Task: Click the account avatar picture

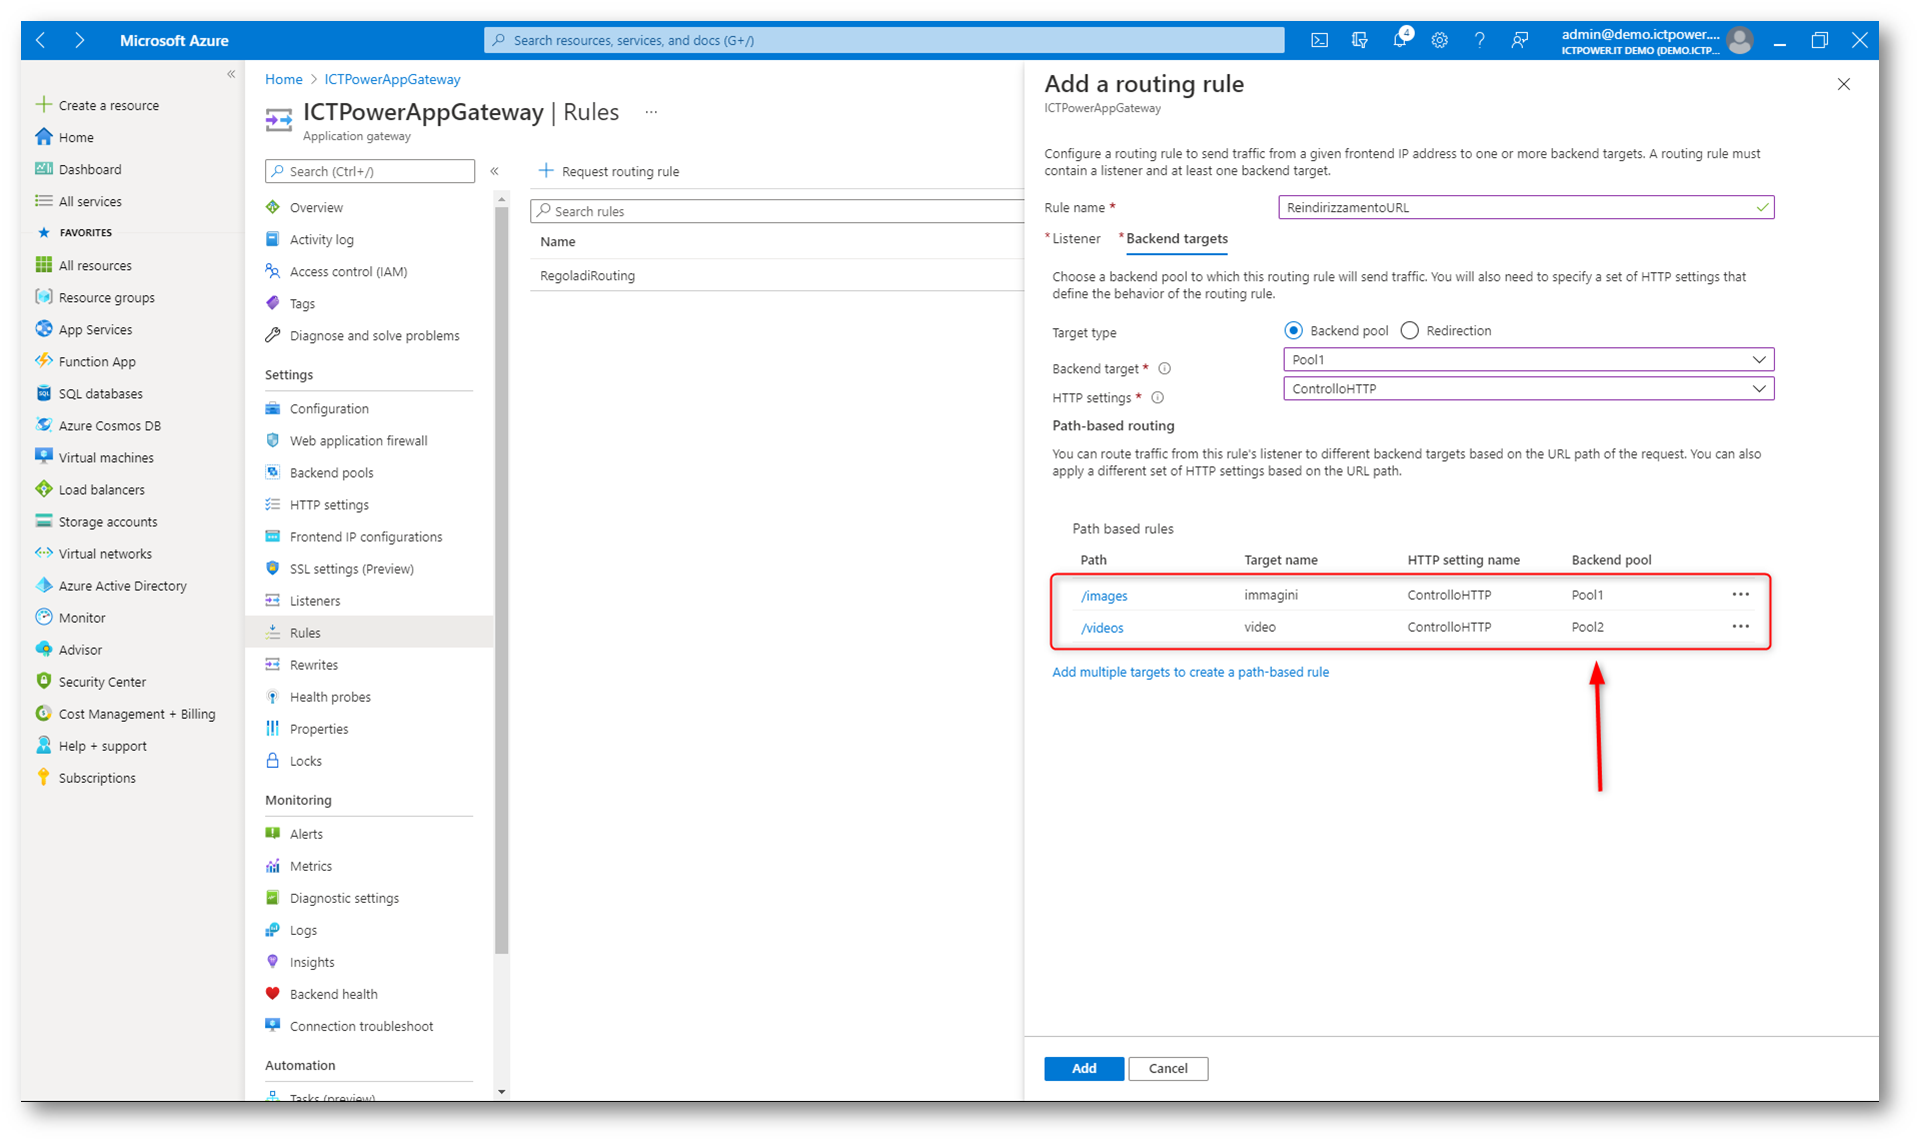Action: (1739, 40)
